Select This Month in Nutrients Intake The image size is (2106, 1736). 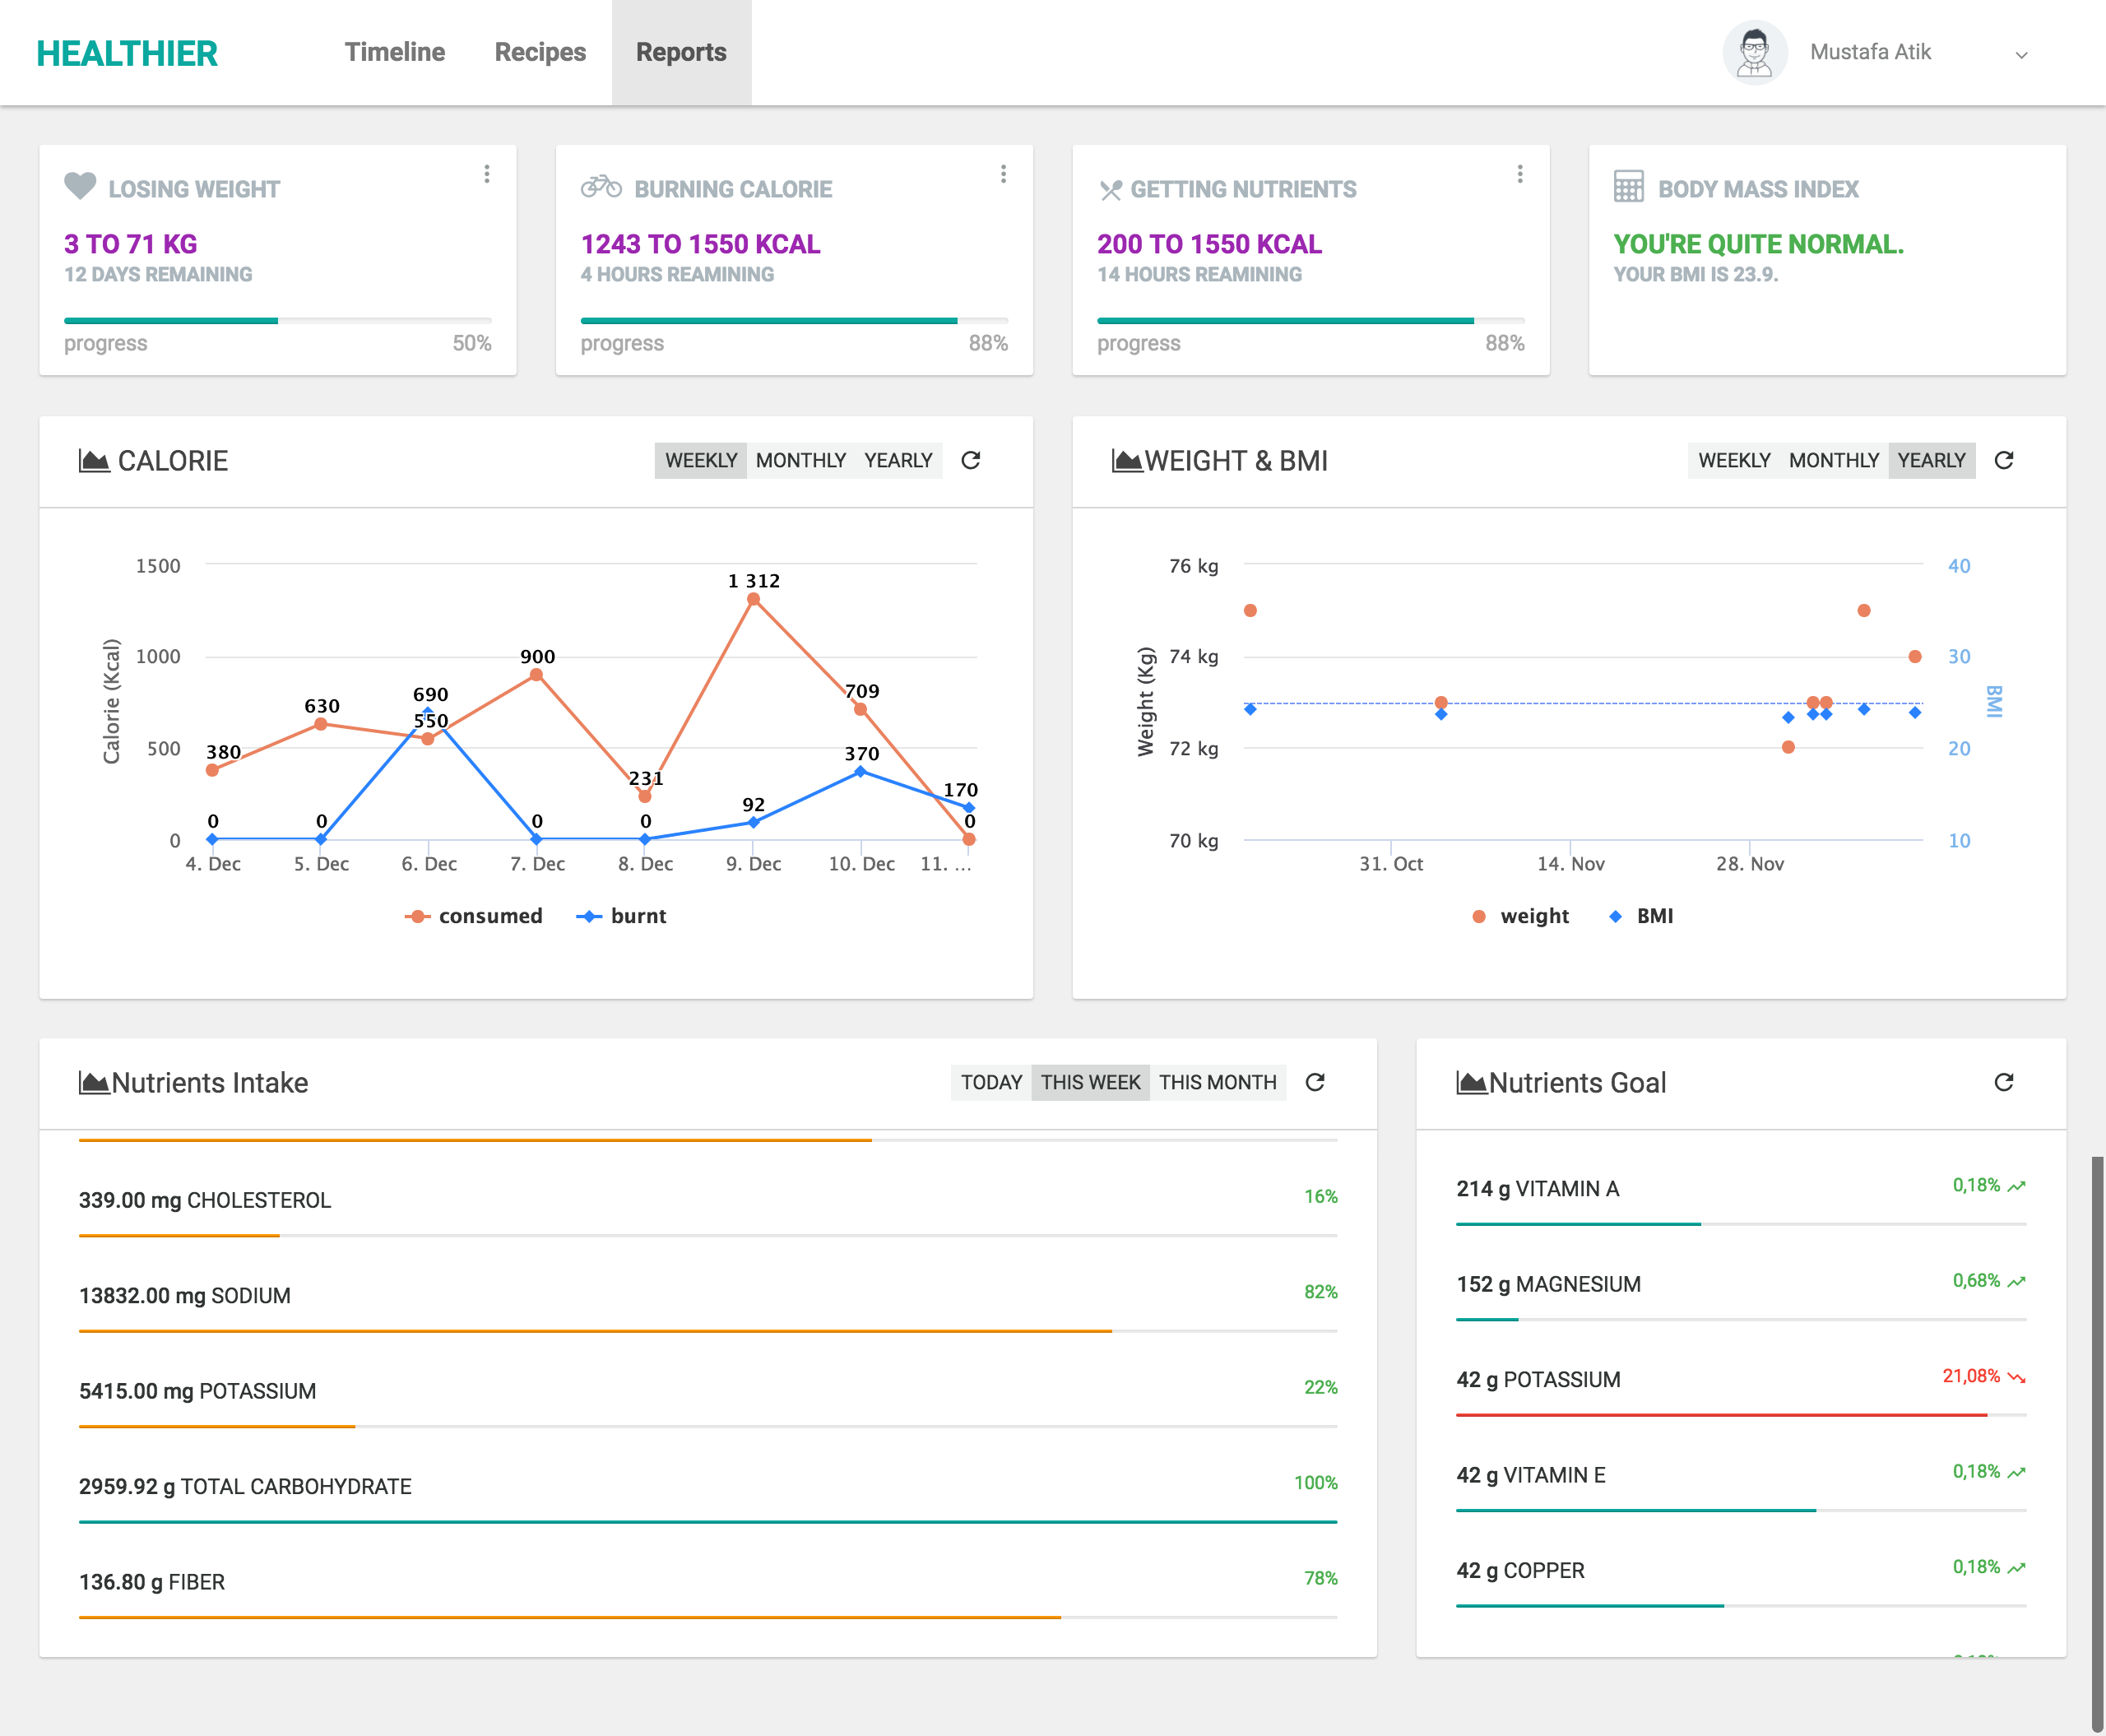1217,1082
